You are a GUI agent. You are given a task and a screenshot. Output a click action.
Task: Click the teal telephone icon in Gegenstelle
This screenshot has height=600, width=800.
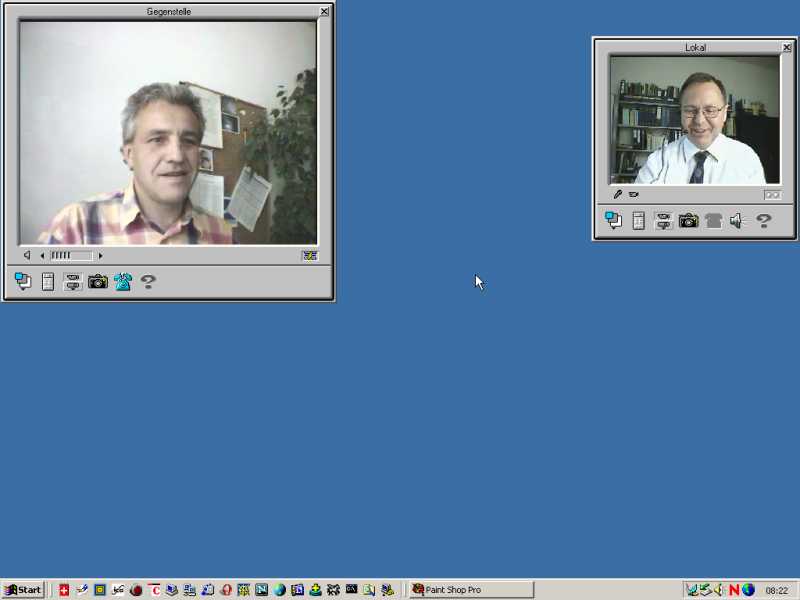click(x=123, y=281)
